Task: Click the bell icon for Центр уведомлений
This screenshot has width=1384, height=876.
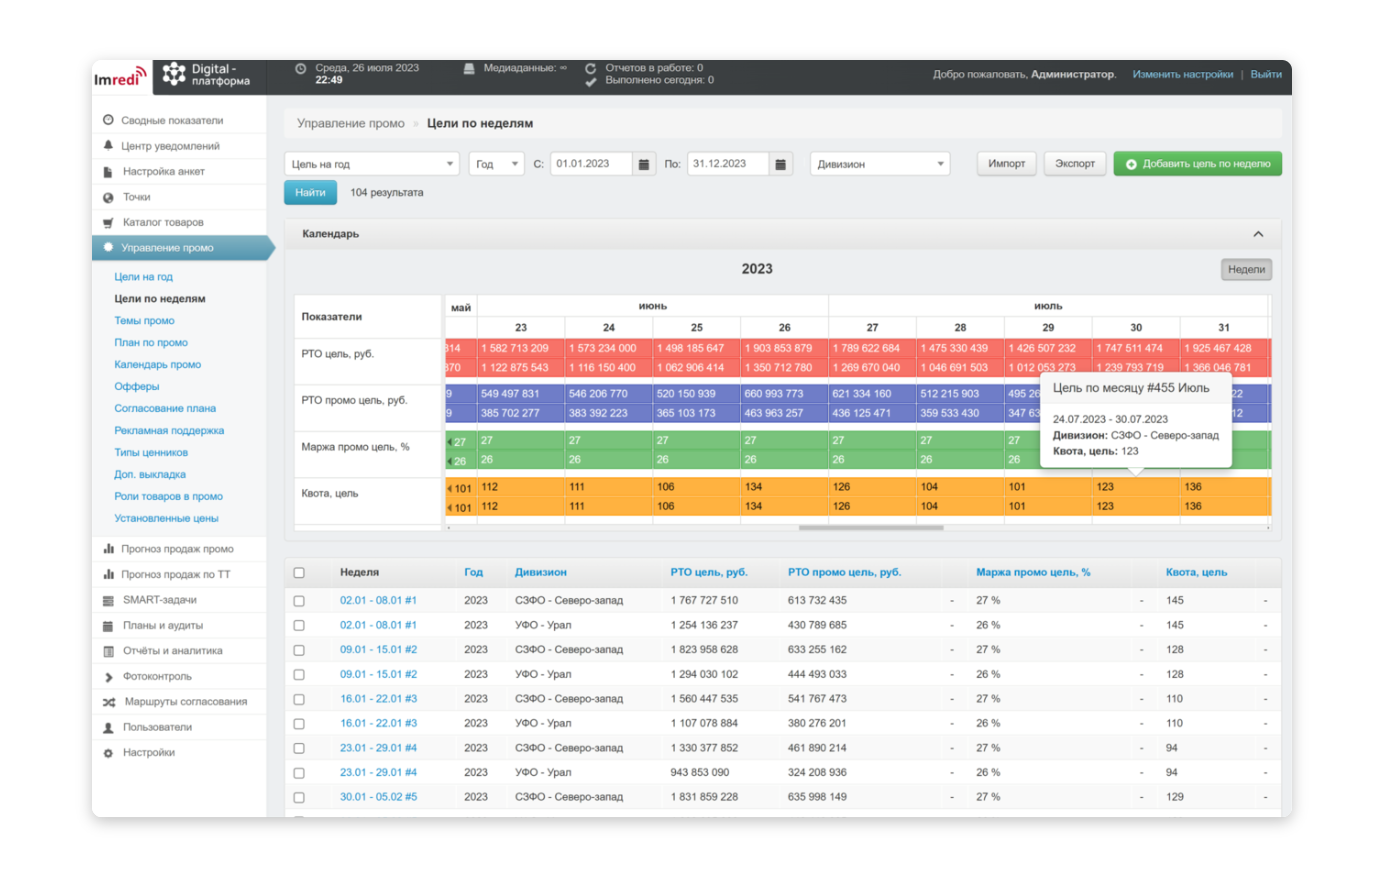Action: pyautogui.click(x=108, y=146)
